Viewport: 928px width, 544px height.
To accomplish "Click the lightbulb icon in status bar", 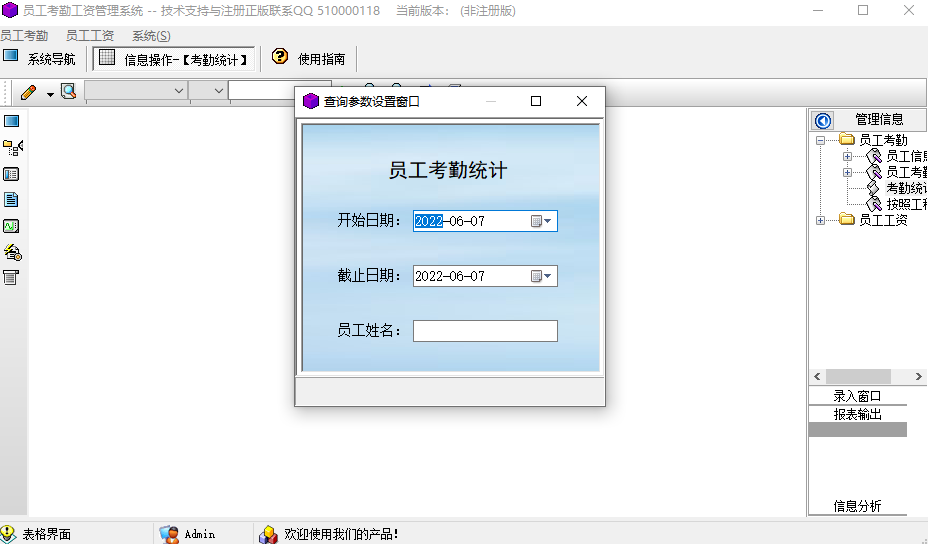I will pos(8,534).
